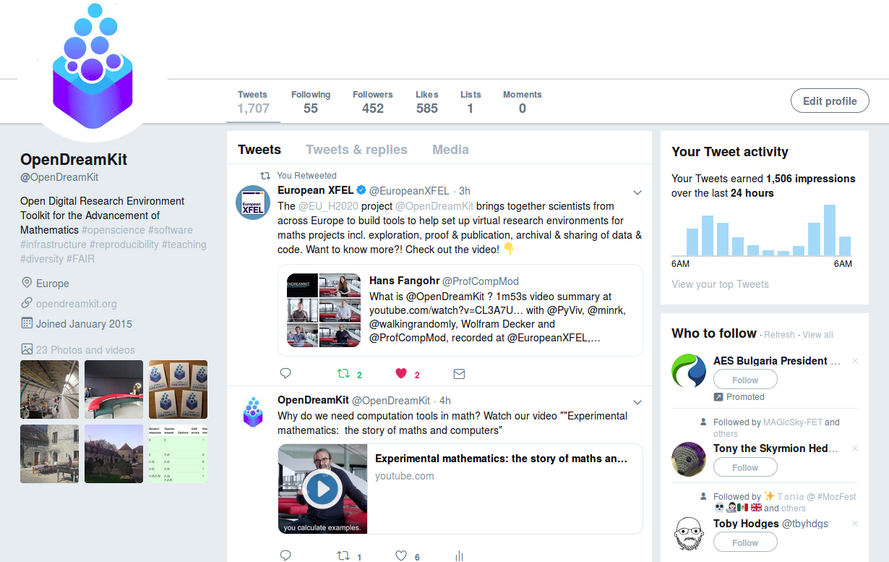Screen dimensions: 889x562
Task: Open the Hans Fangohr quoted tweet card
Action: point(460,310)
